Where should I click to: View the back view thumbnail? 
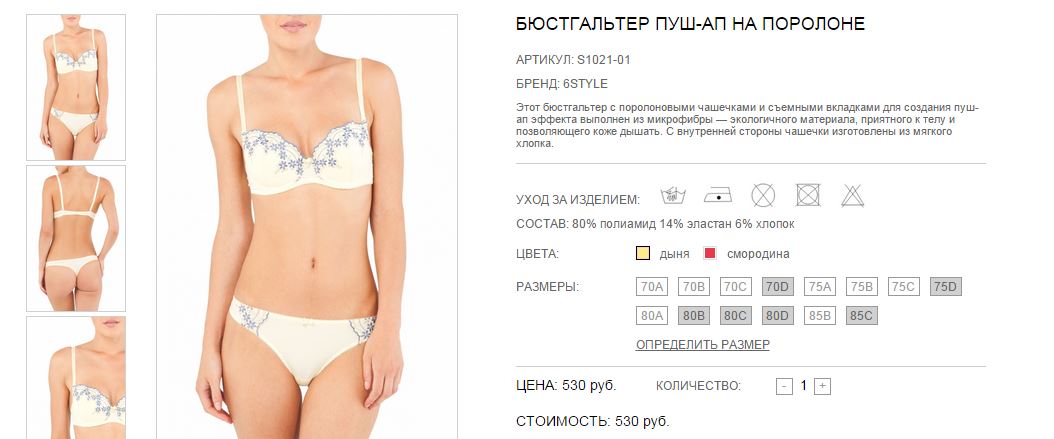pyautogui.click(x=76, y=239)
